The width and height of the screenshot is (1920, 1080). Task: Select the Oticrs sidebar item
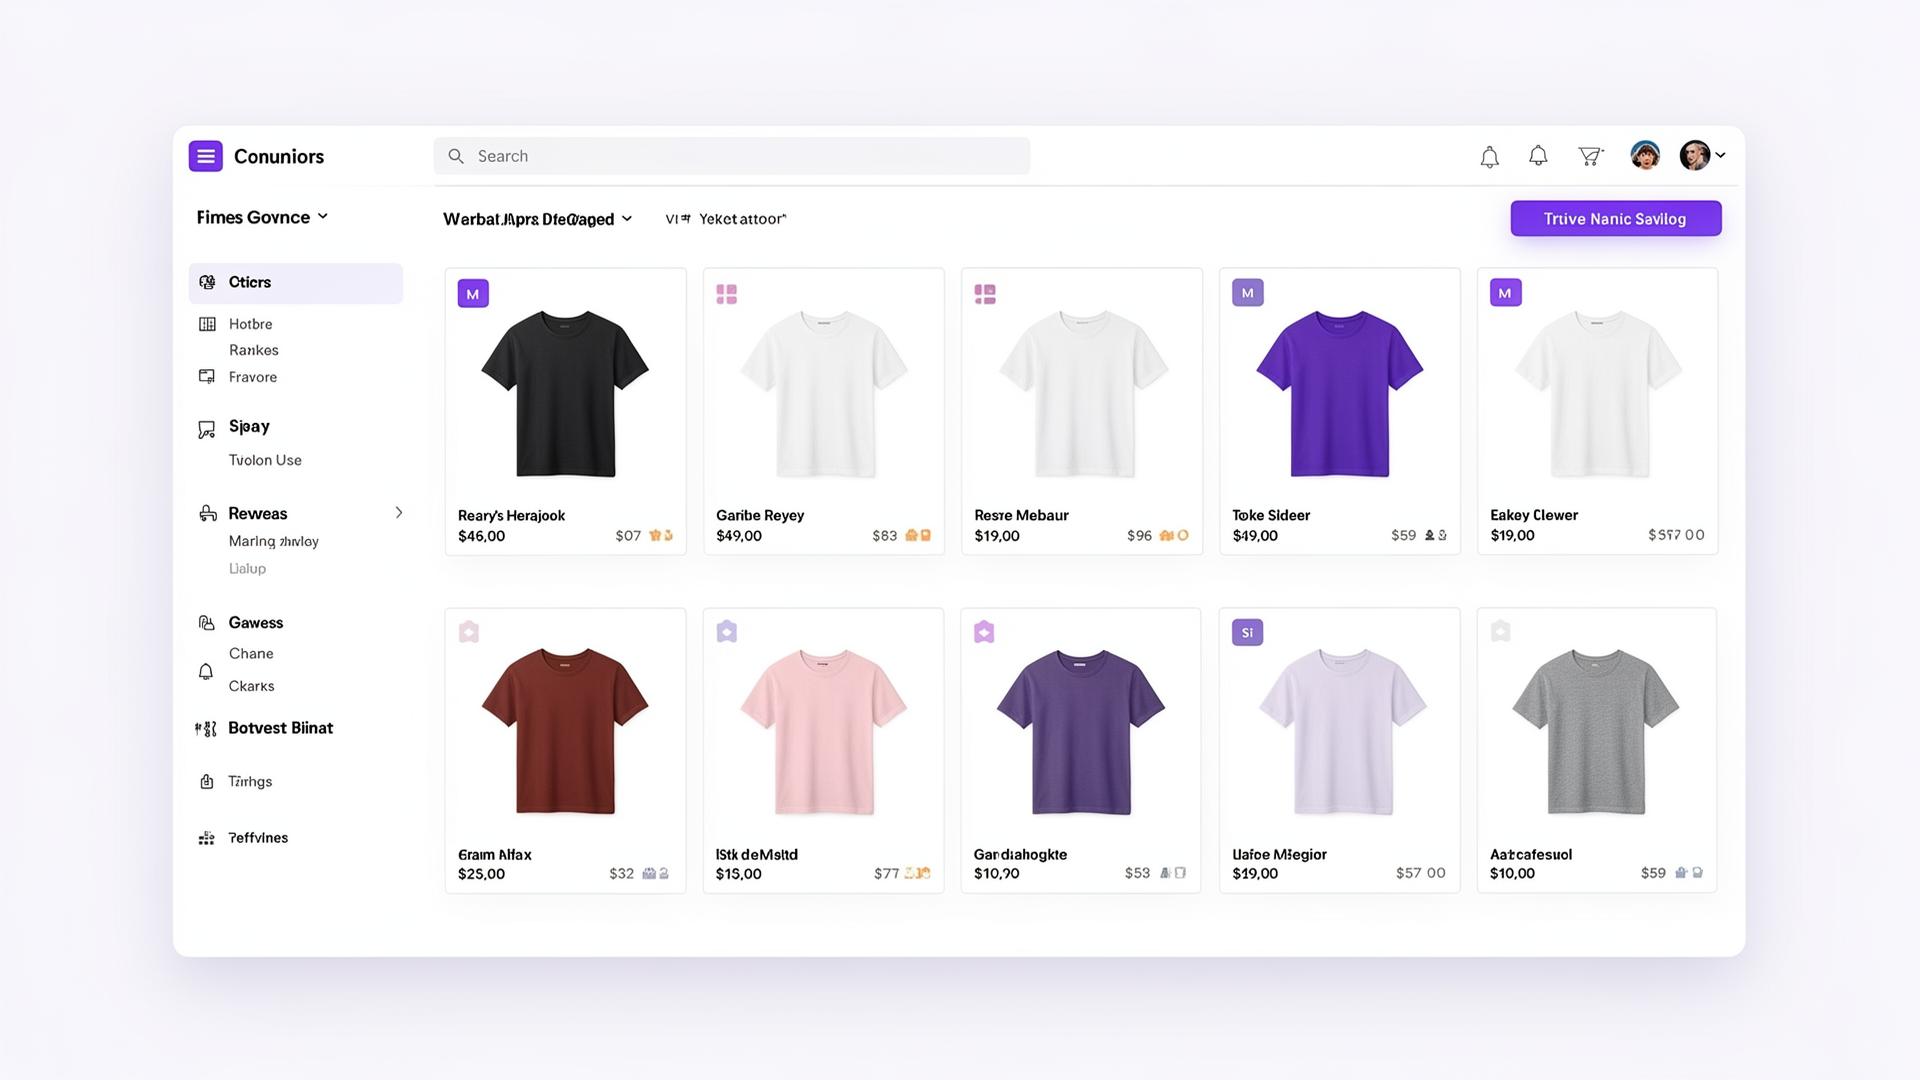coord(296,283)
